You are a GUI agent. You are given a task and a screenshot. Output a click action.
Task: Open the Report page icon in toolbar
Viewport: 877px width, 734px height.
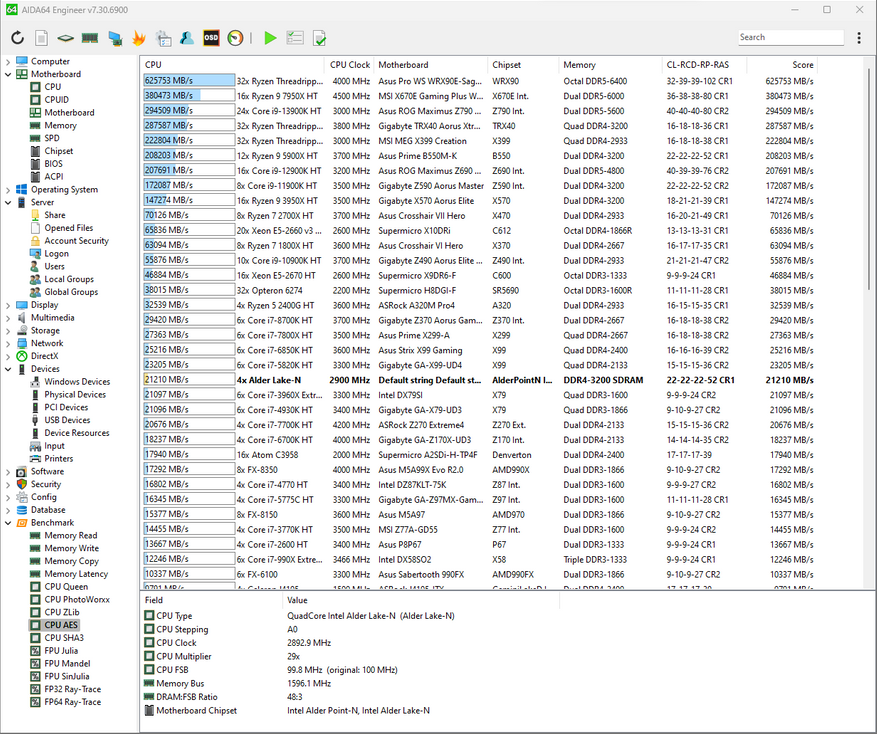(x=41, y=38)
